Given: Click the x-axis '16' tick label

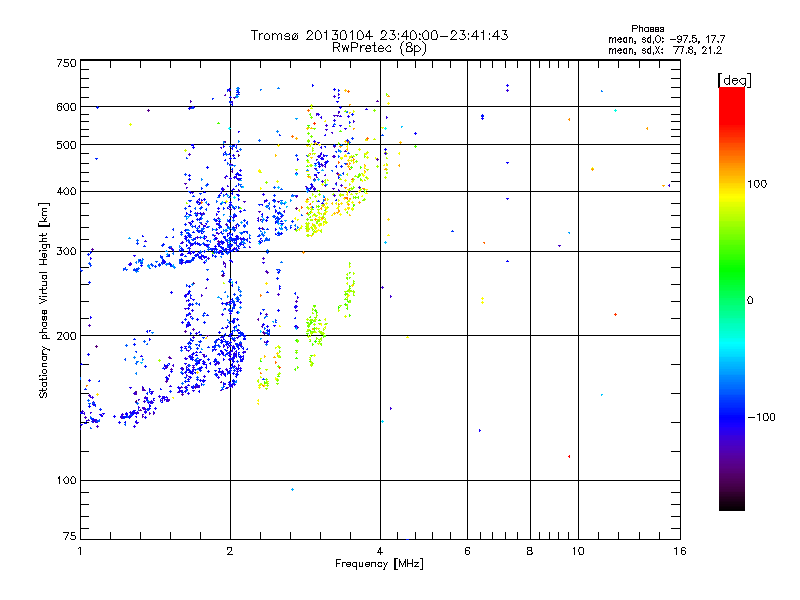Looking at the screenshot, I should [x=680, y=551].
